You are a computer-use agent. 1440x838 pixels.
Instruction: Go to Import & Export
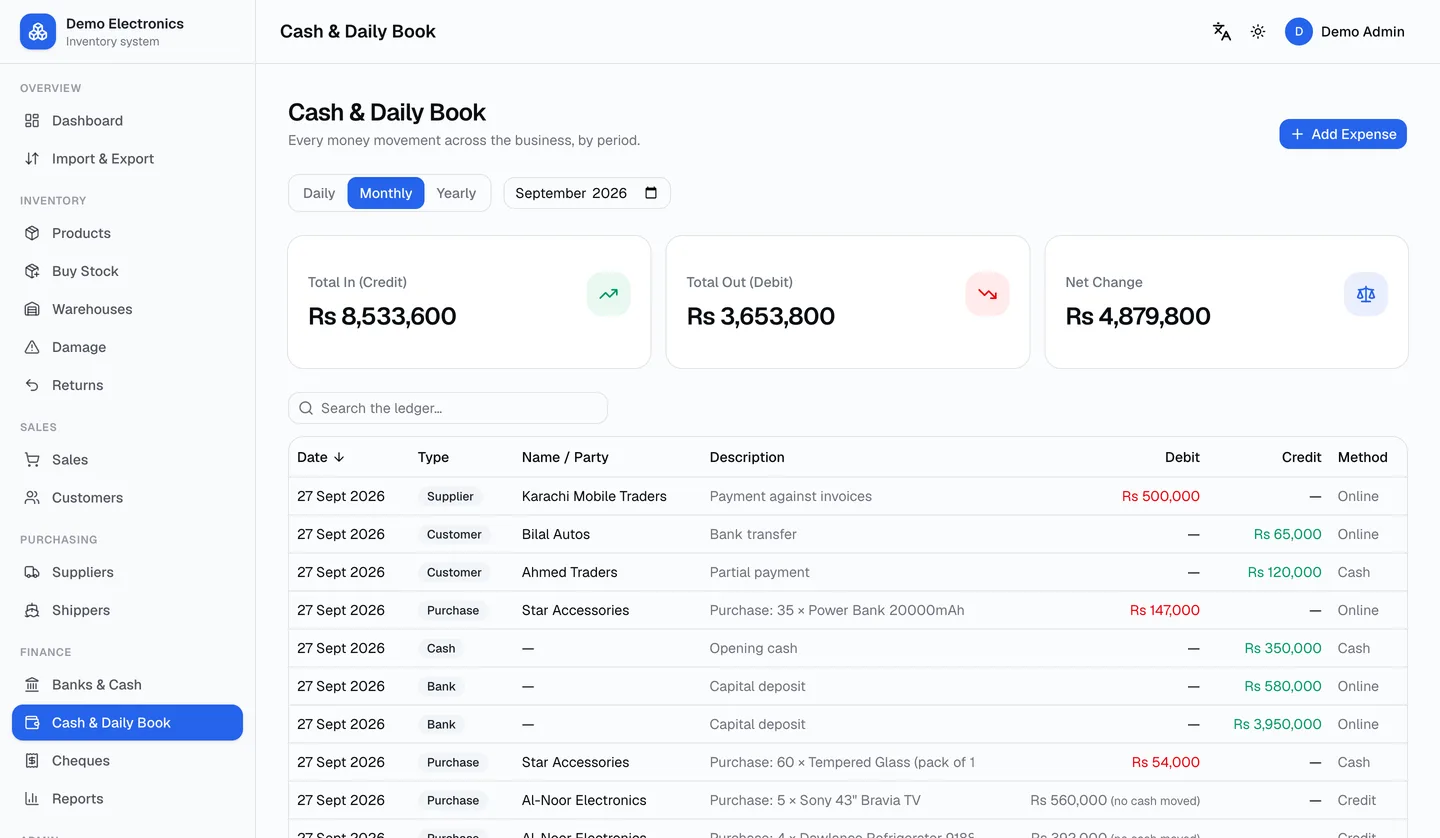pyautogui.click(x=127, y=159)
